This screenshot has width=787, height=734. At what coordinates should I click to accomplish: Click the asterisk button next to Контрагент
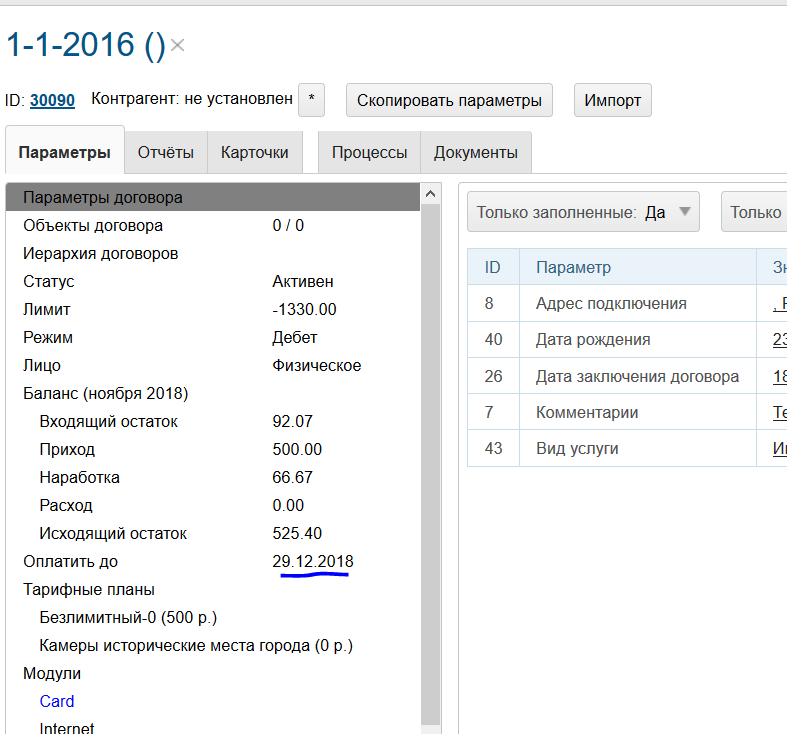coord(312,100)
